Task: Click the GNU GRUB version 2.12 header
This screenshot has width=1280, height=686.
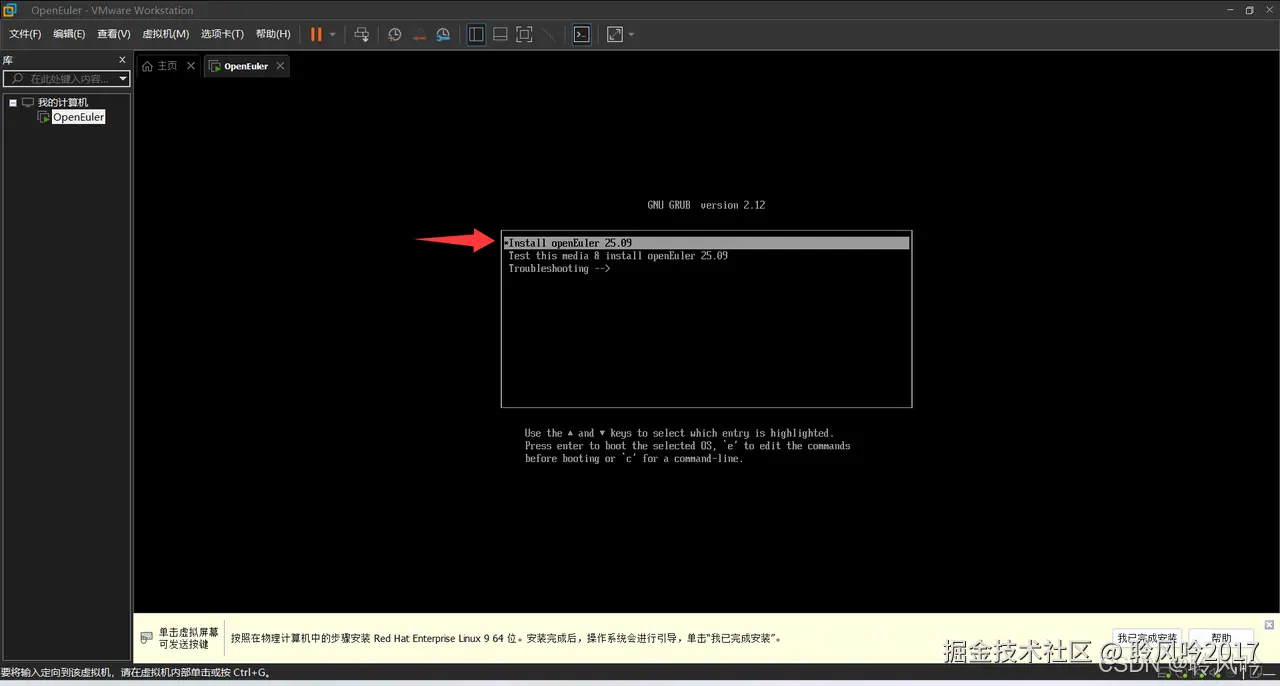Action: [706, 205]
